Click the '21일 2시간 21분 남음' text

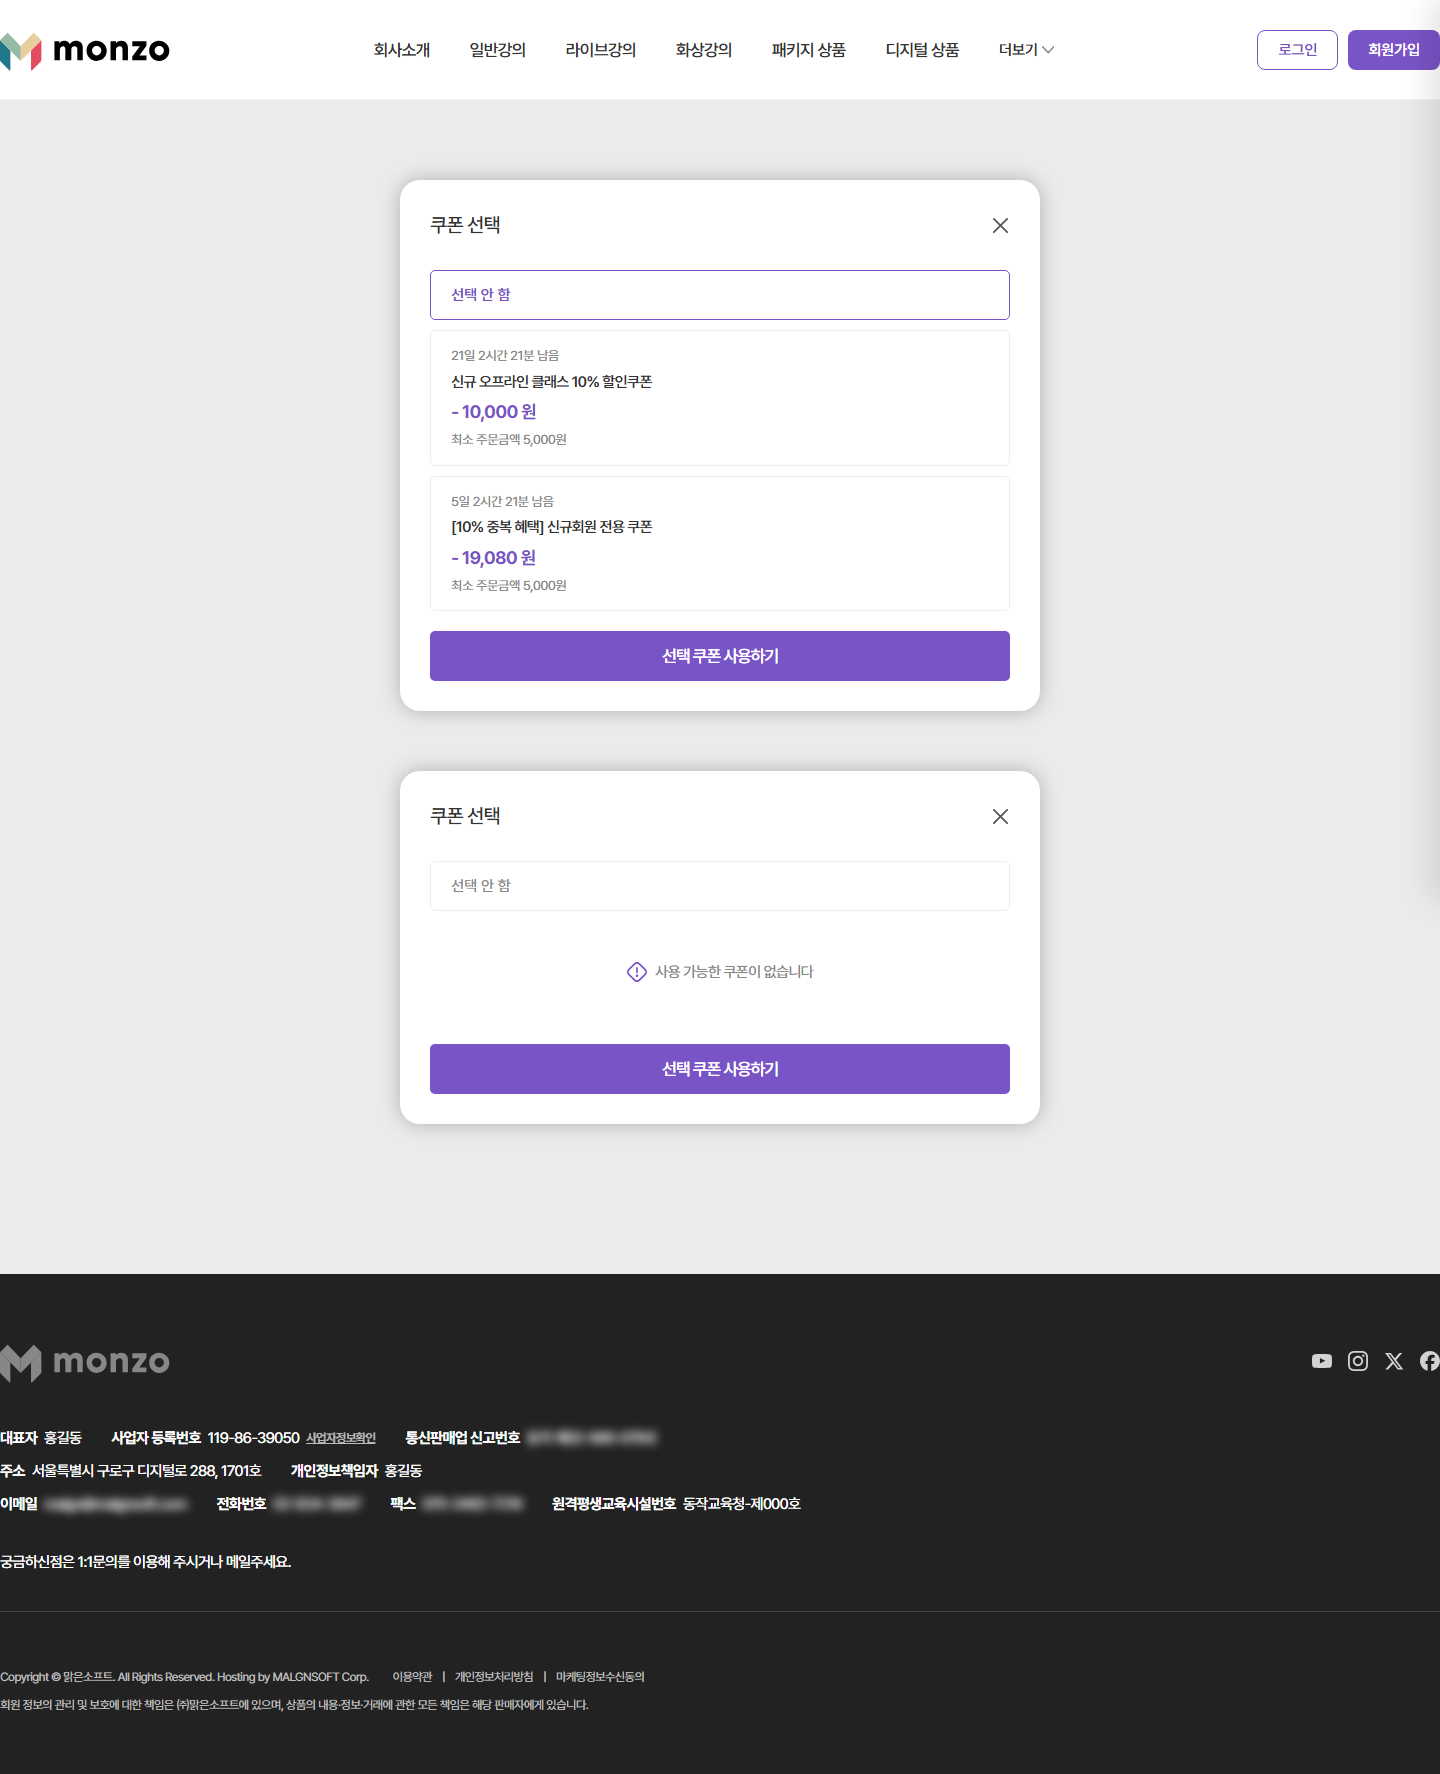pyautogui.click(x=505, y=356)
